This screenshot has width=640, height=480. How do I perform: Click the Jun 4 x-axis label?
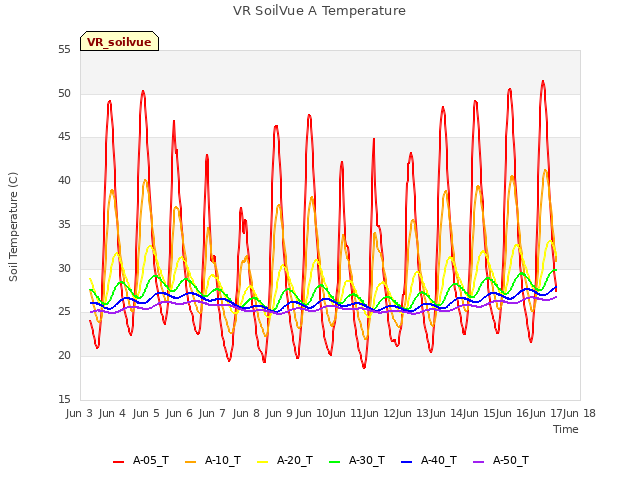click(x=112, y=413)
